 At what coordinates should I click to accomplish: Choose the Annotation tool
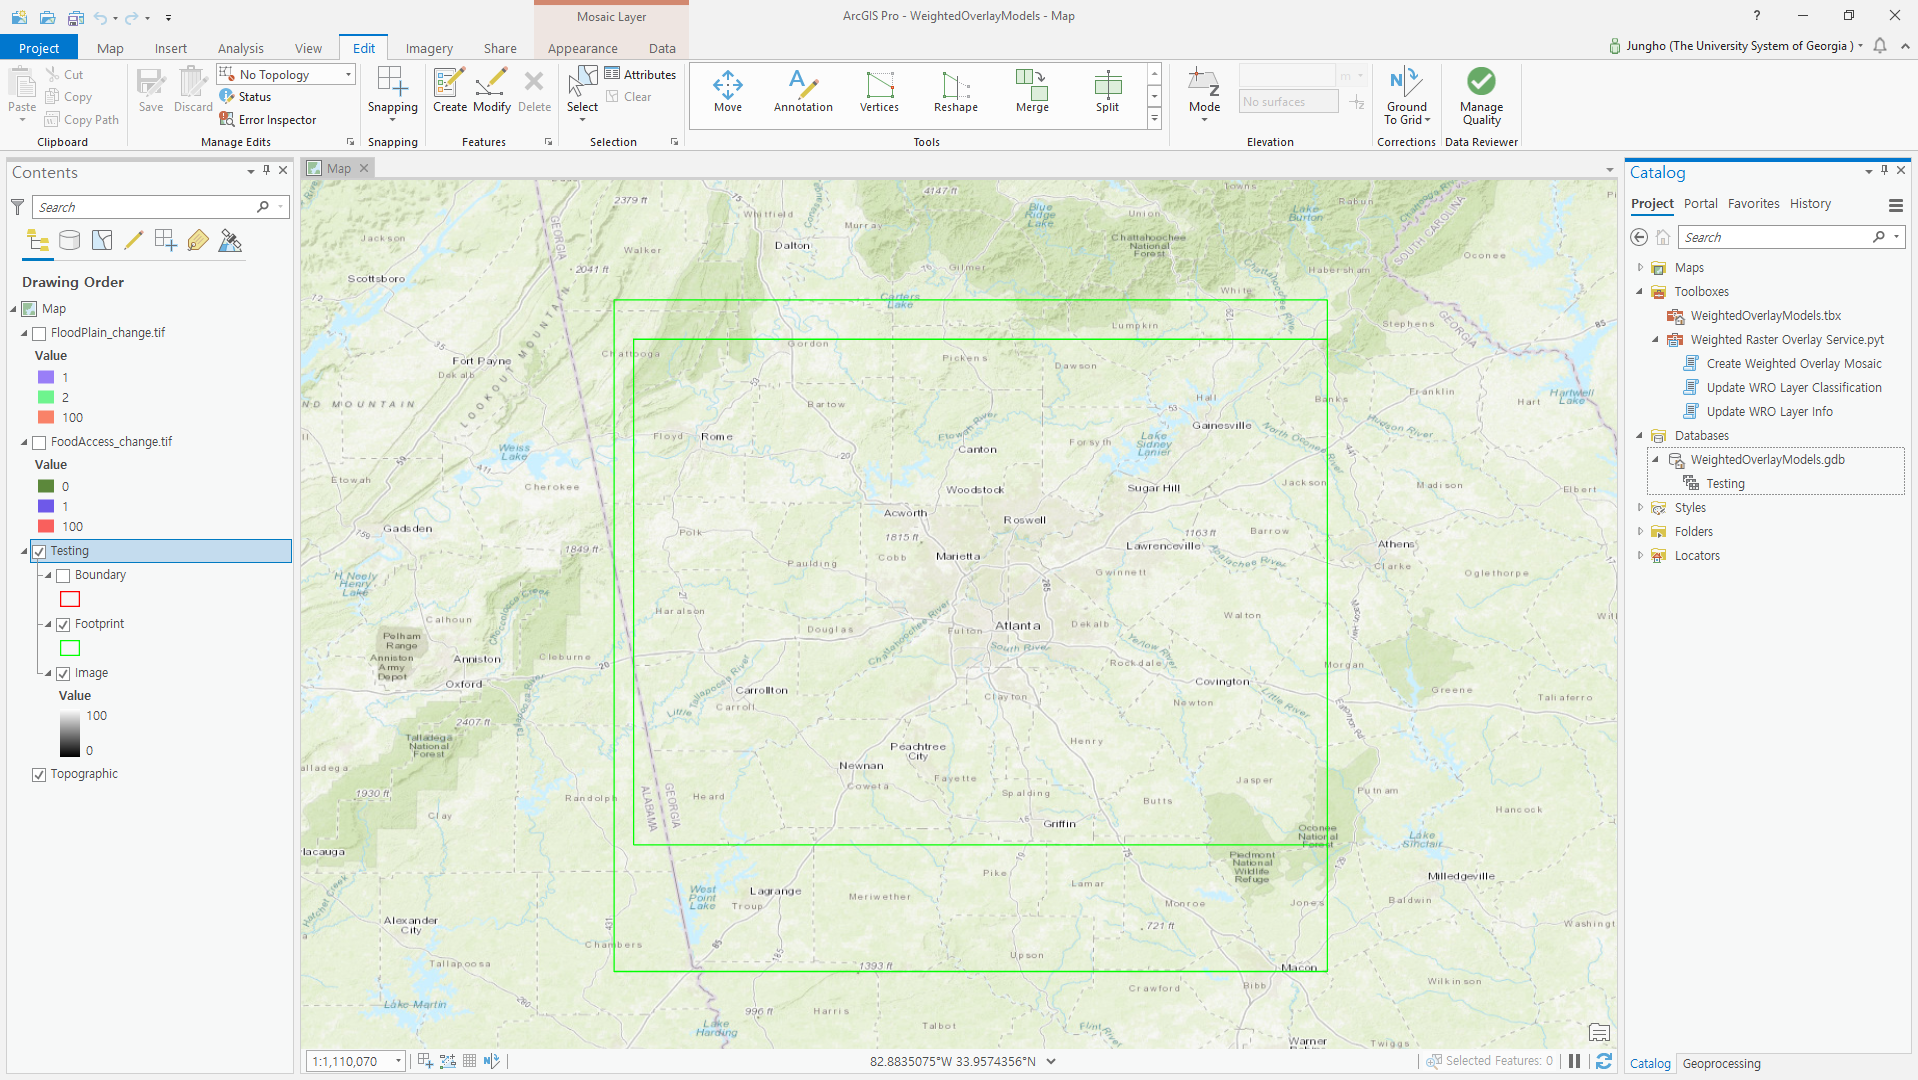(x=803, y=91)
